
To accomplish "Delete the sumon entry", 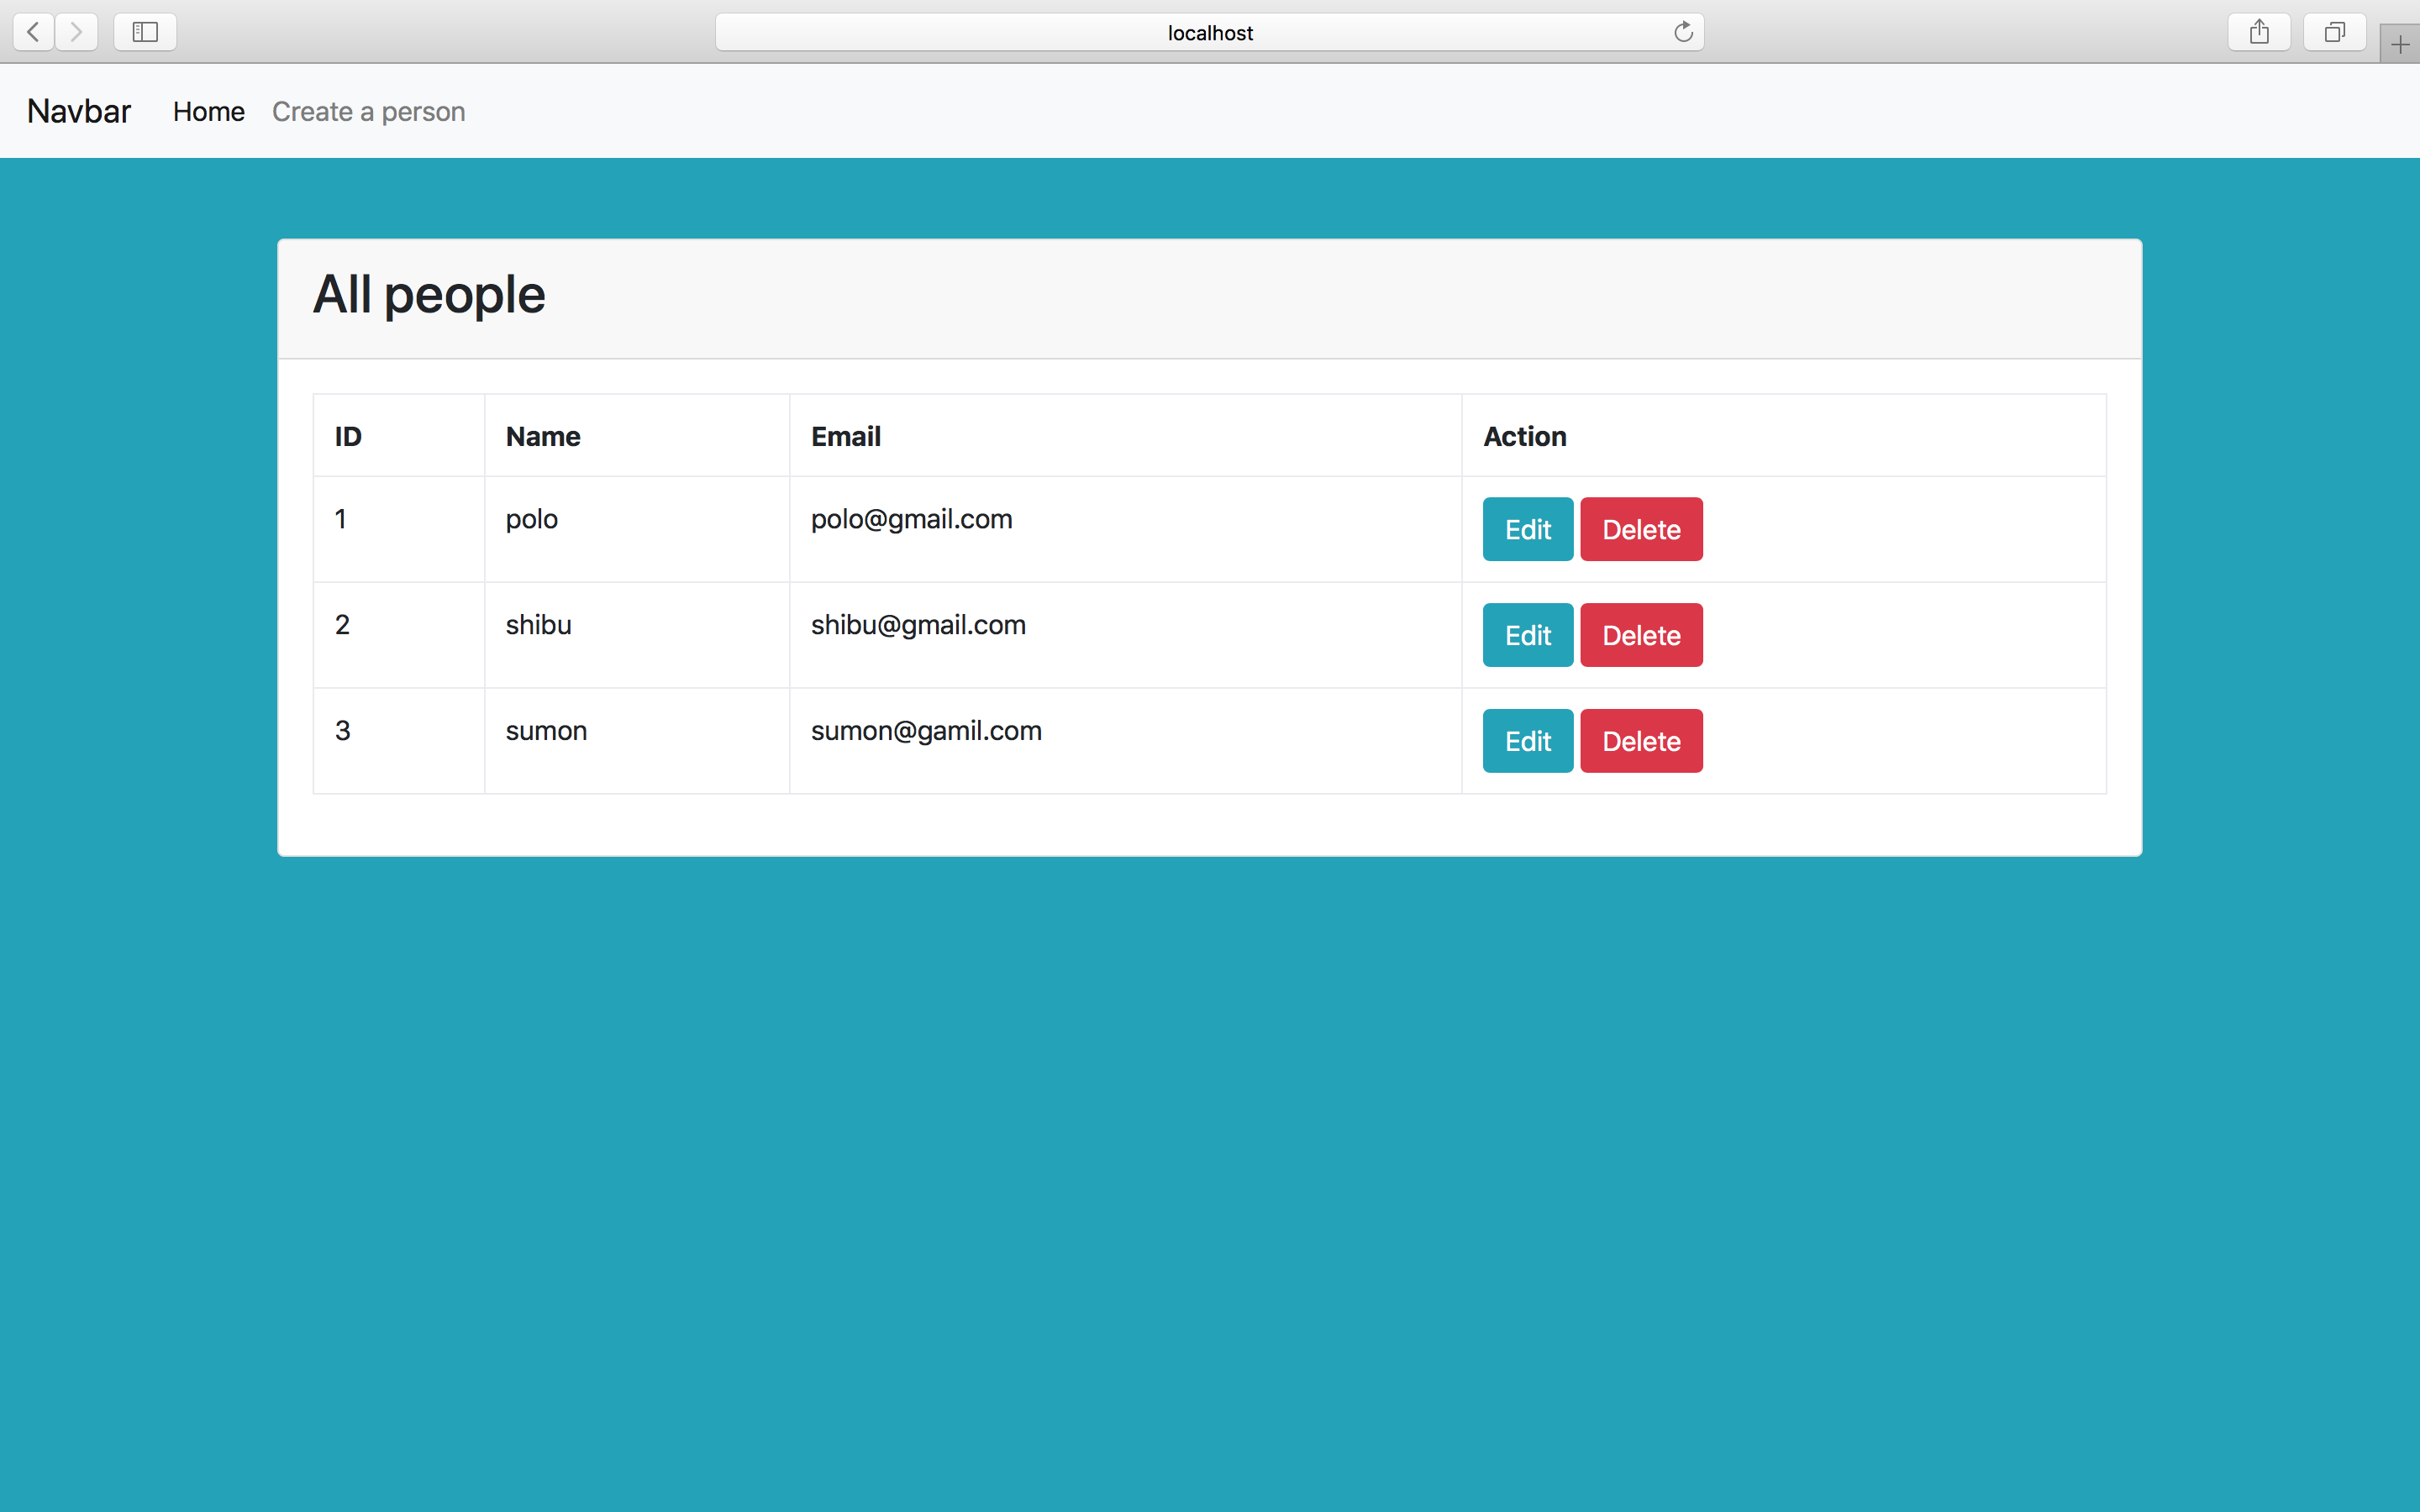I will pyautogui.click(x=1640, y=741).
